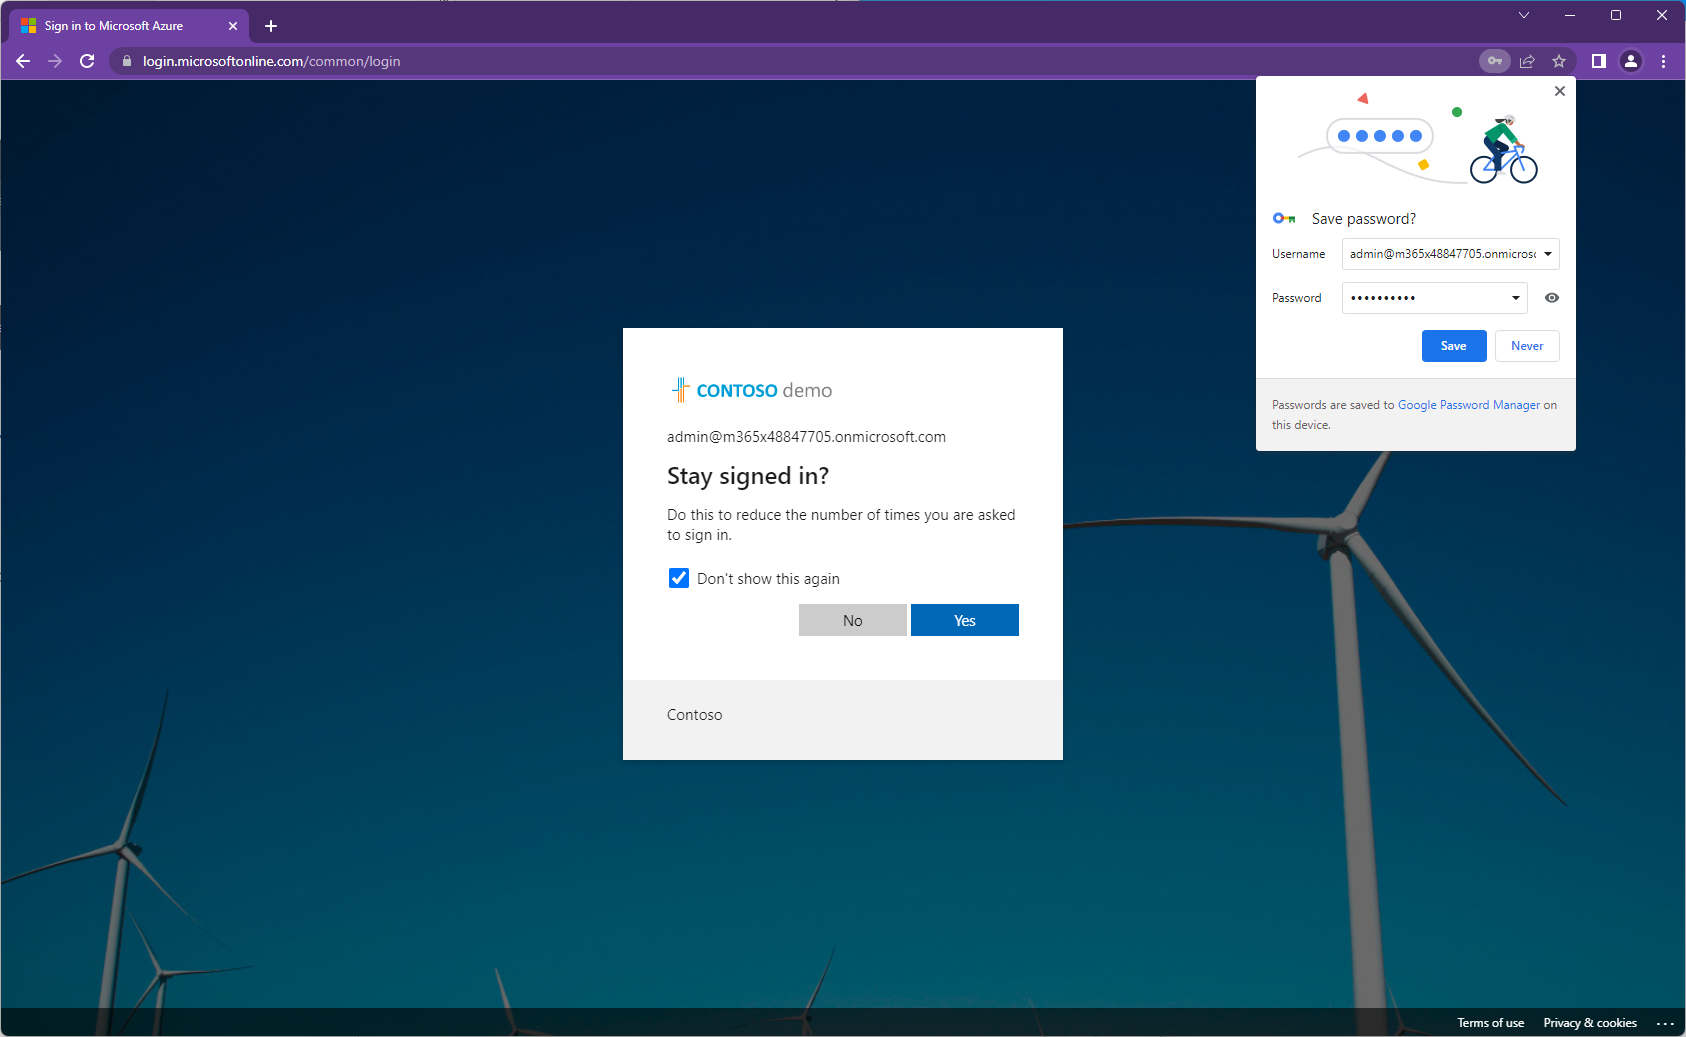Open the tab search chevron
Screen dimensions: 1686x1037
coord(1524,15)
